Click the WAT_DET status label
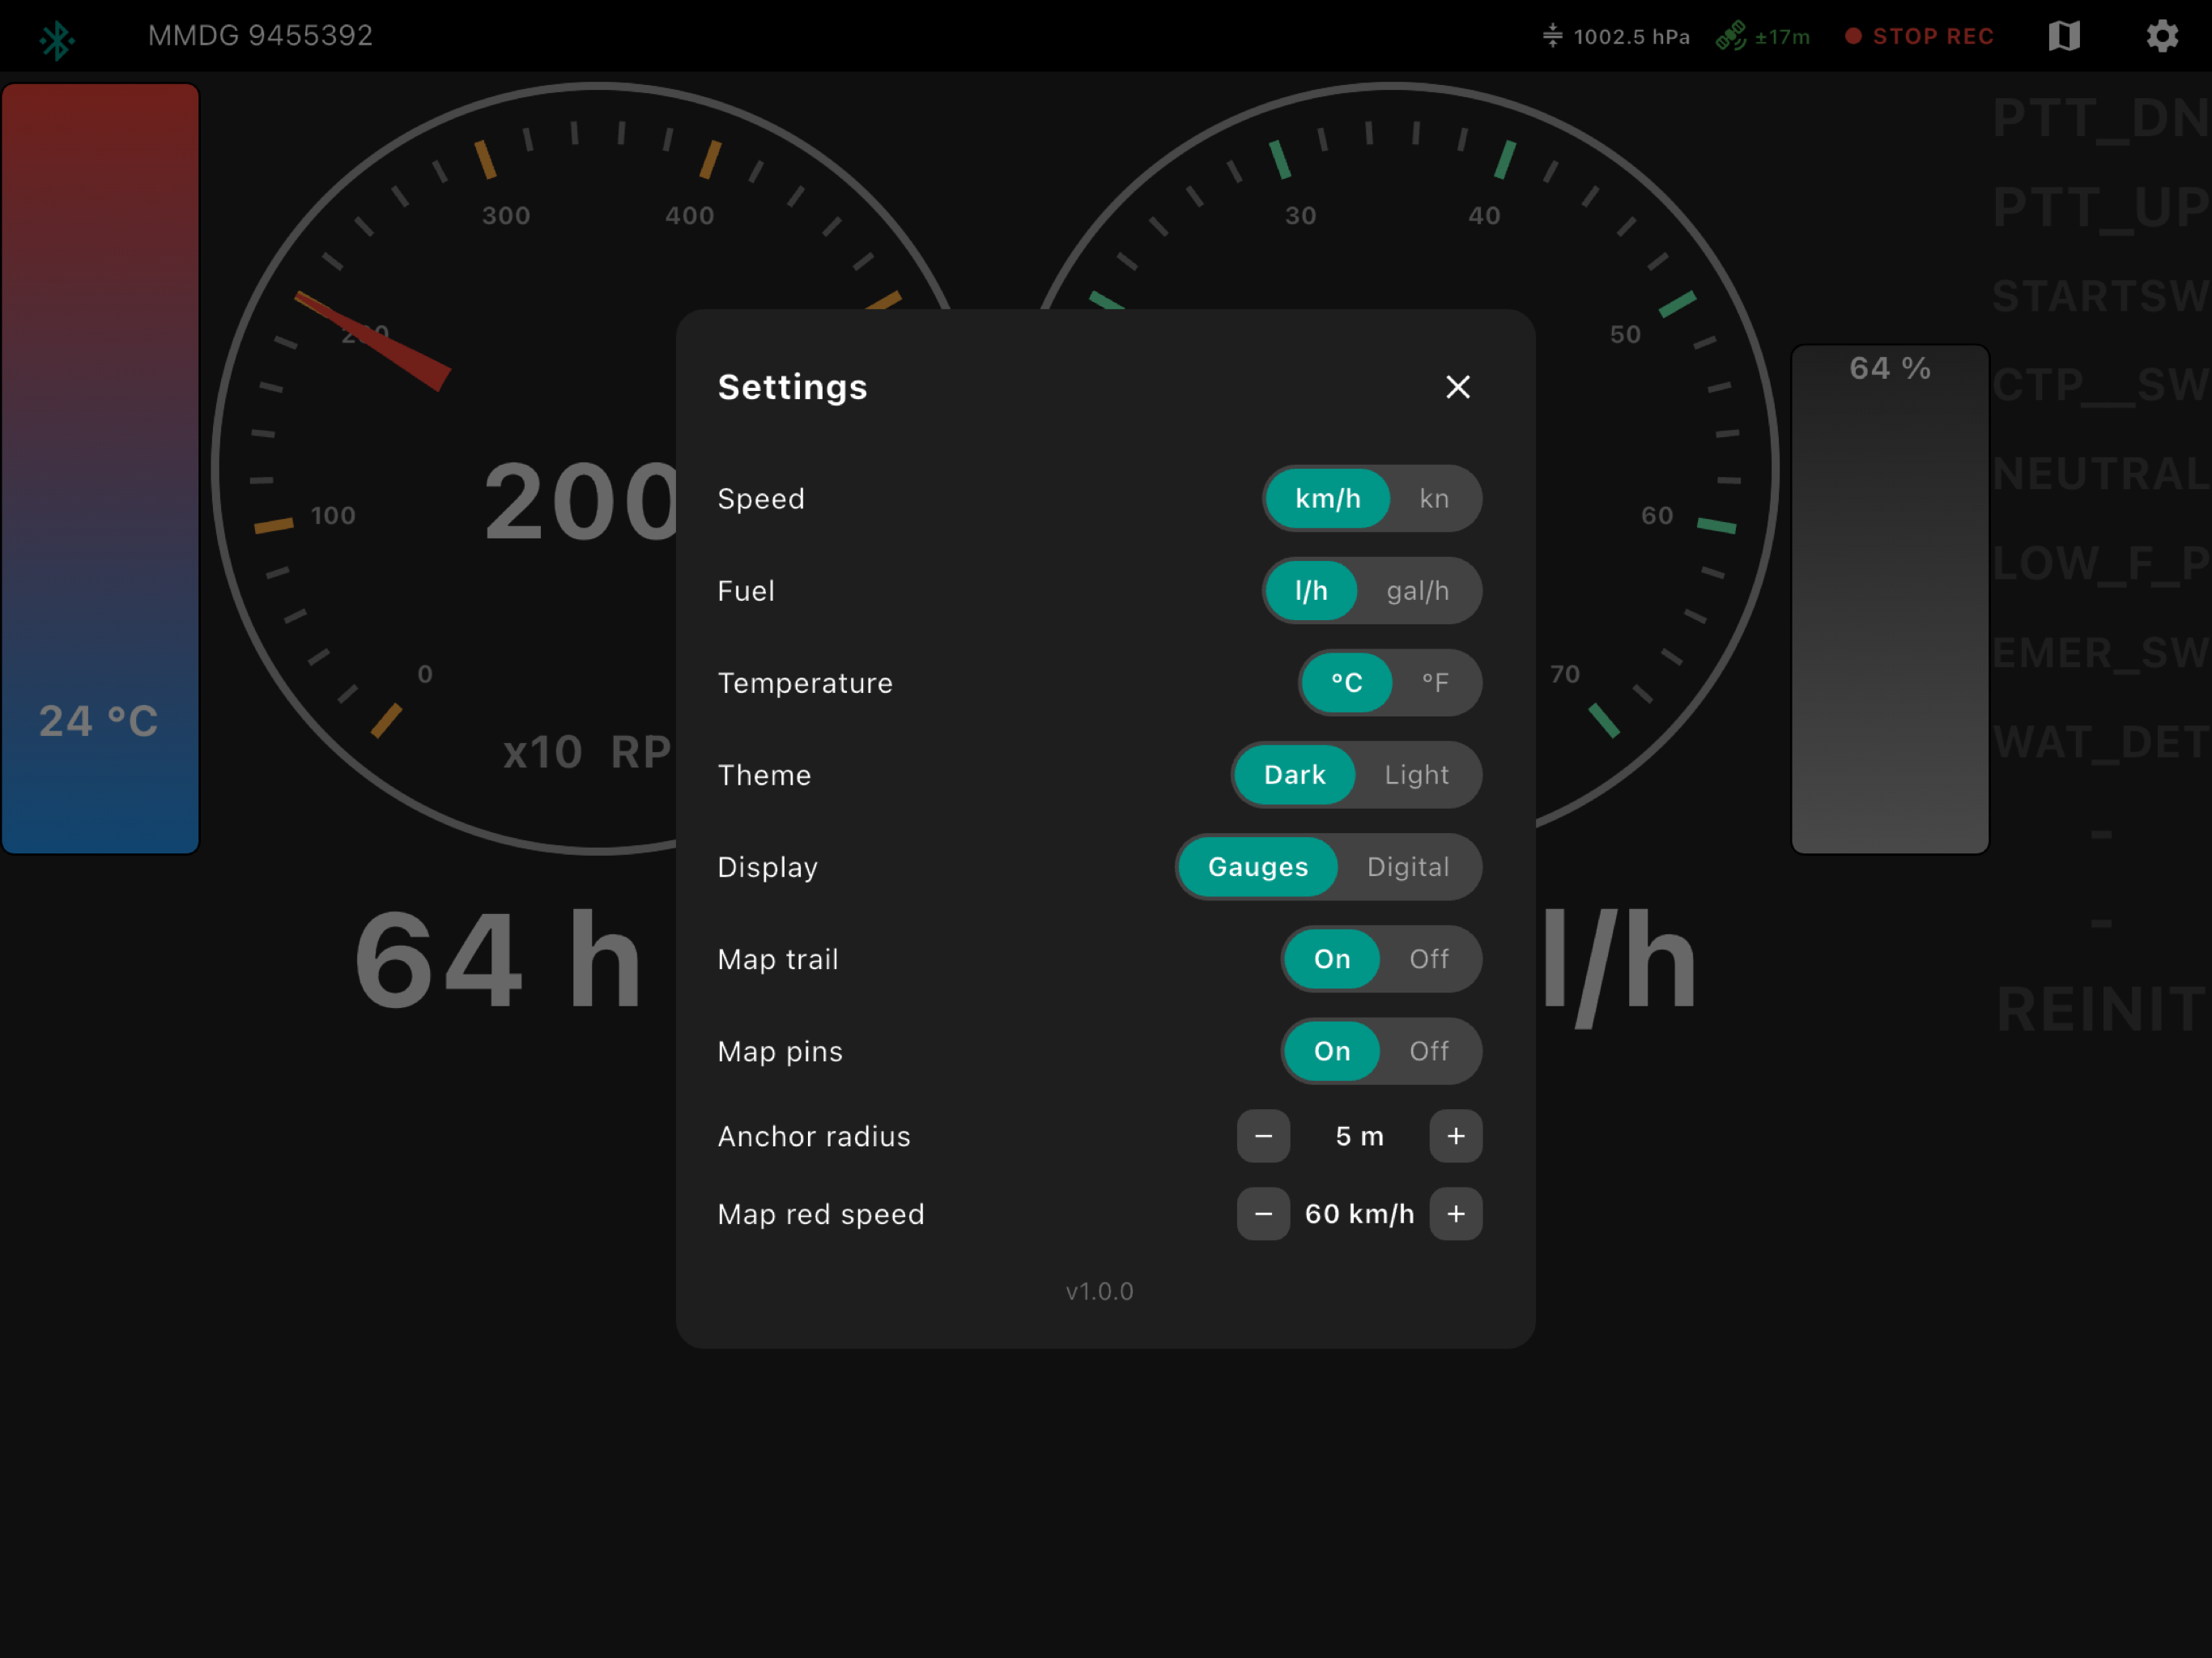 2100,742
